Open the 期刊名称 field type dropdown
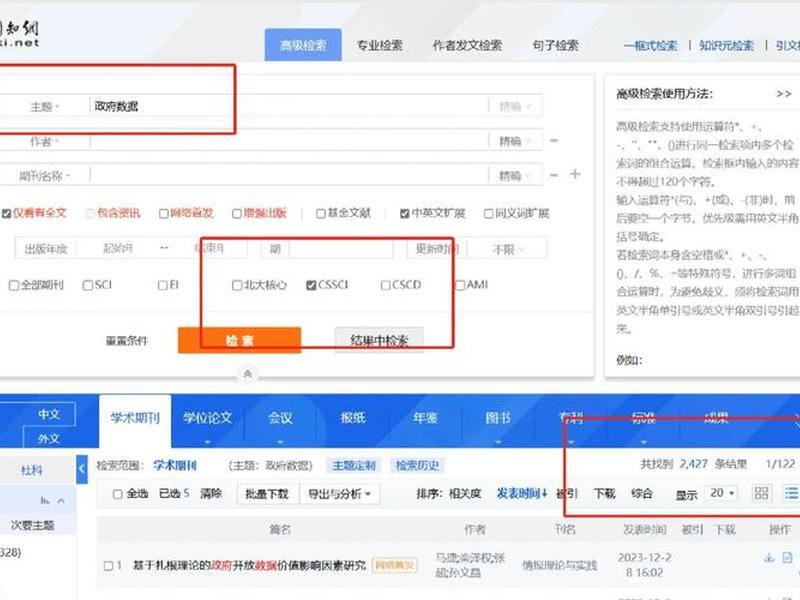This screenshot has height=600, width=800. click(x=45, y=176)
